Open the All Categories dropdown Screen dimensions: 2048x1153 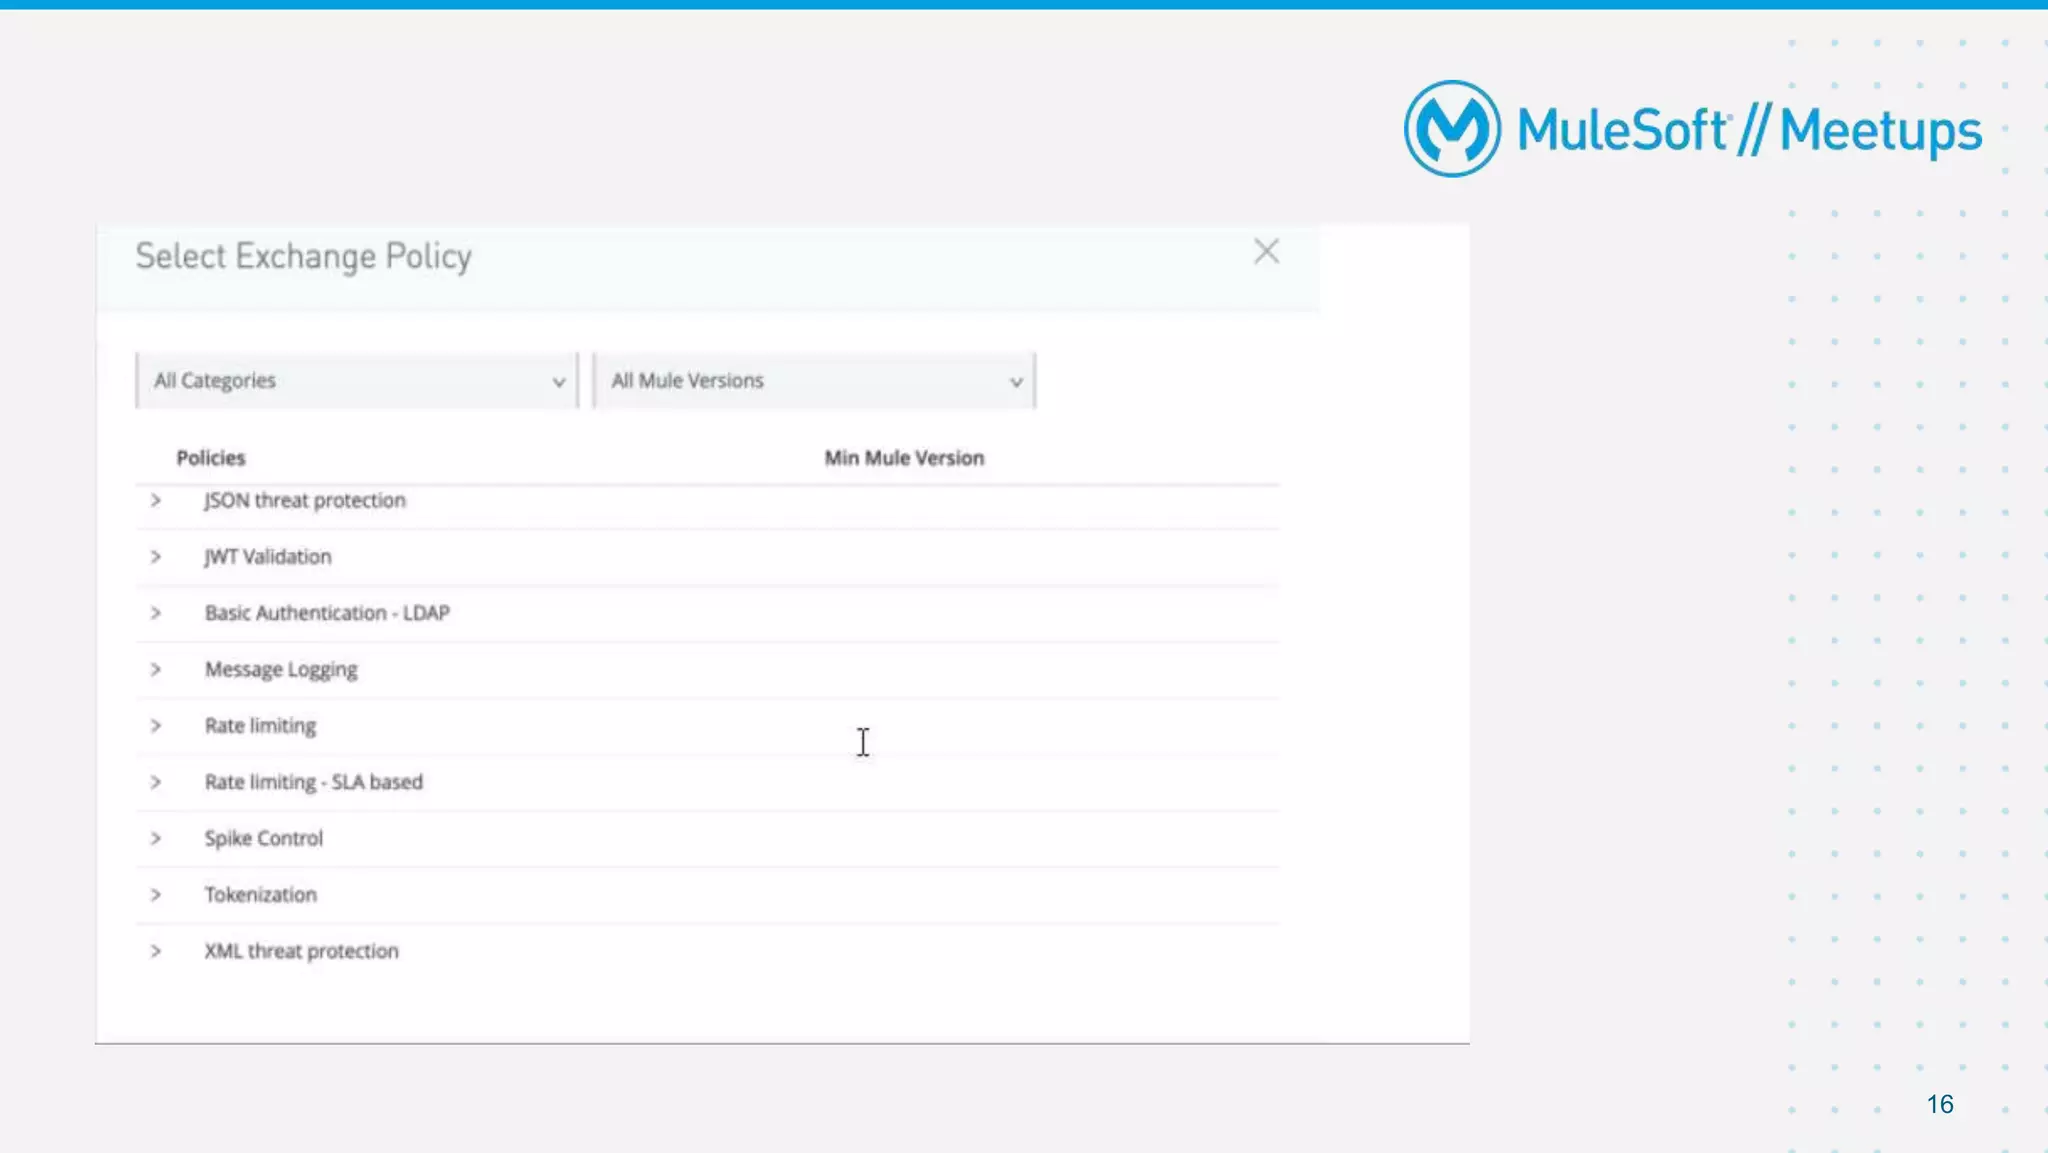click(x=357, y=381)
